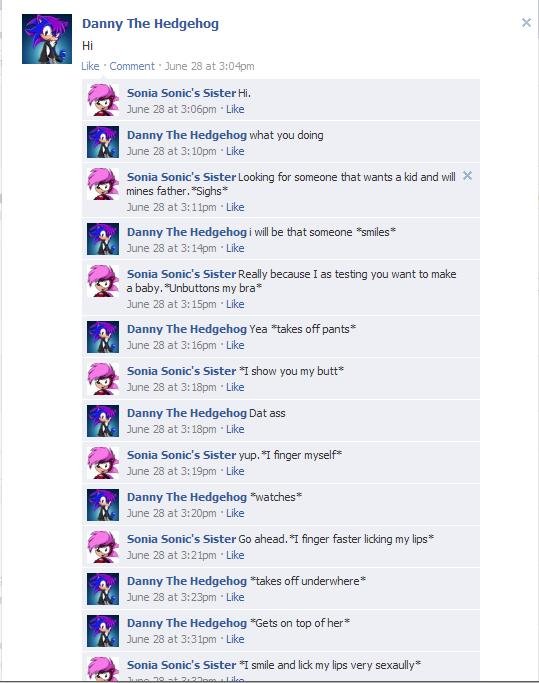Viewport: 539px width, 683px height.
Task: Remove the 'Looking for someone' comment via X
Action: [467, 176]
